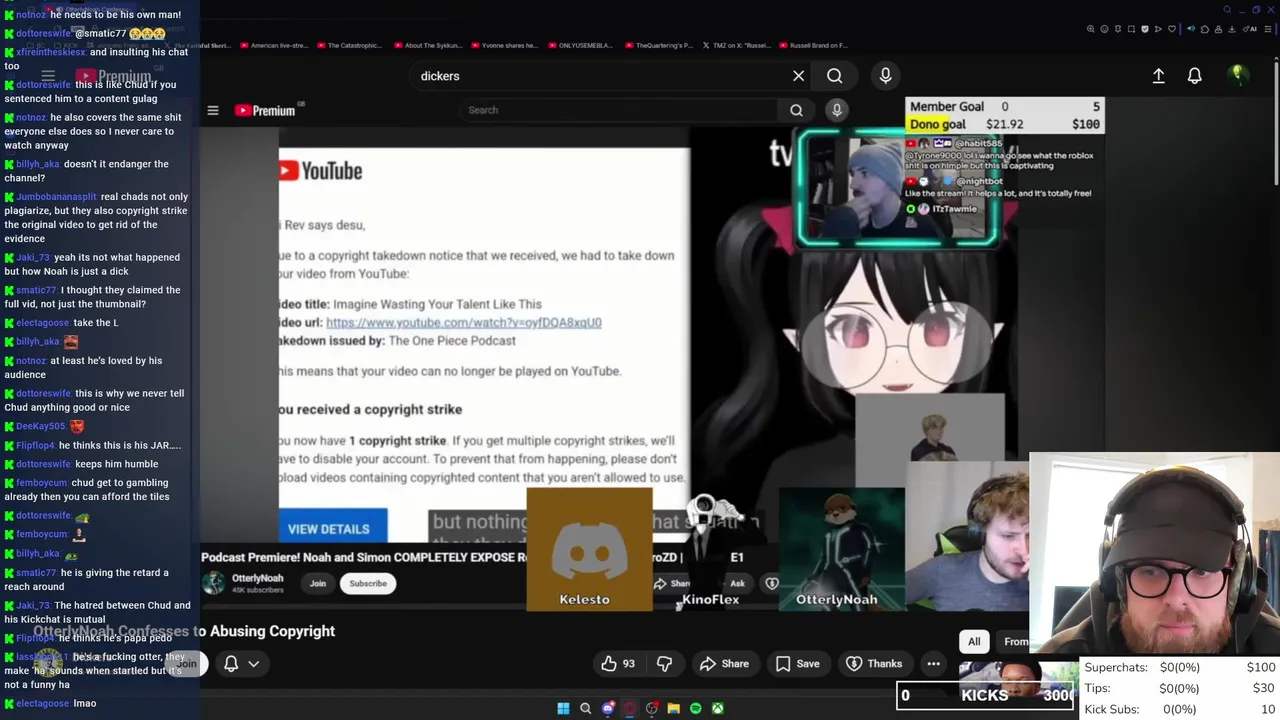Open more actions three-dot menu
This screenshot has height=720, width=1280.
coord(933,663)
